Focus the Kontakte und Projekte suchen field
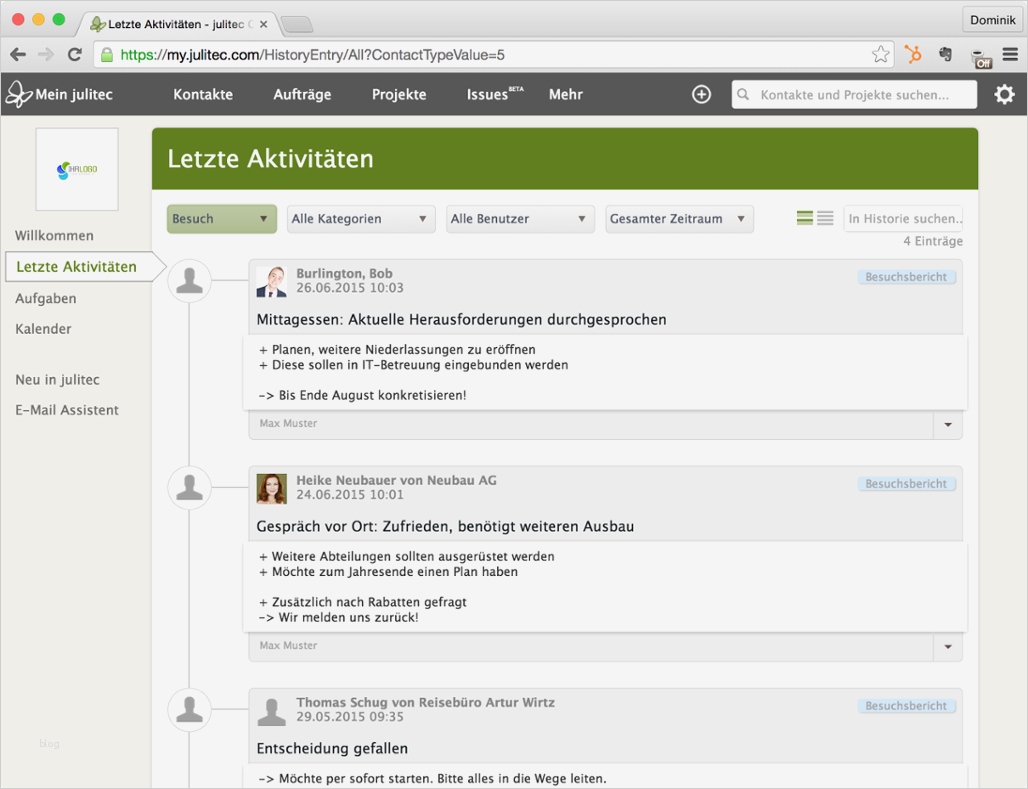 click(x=854, y=94)
